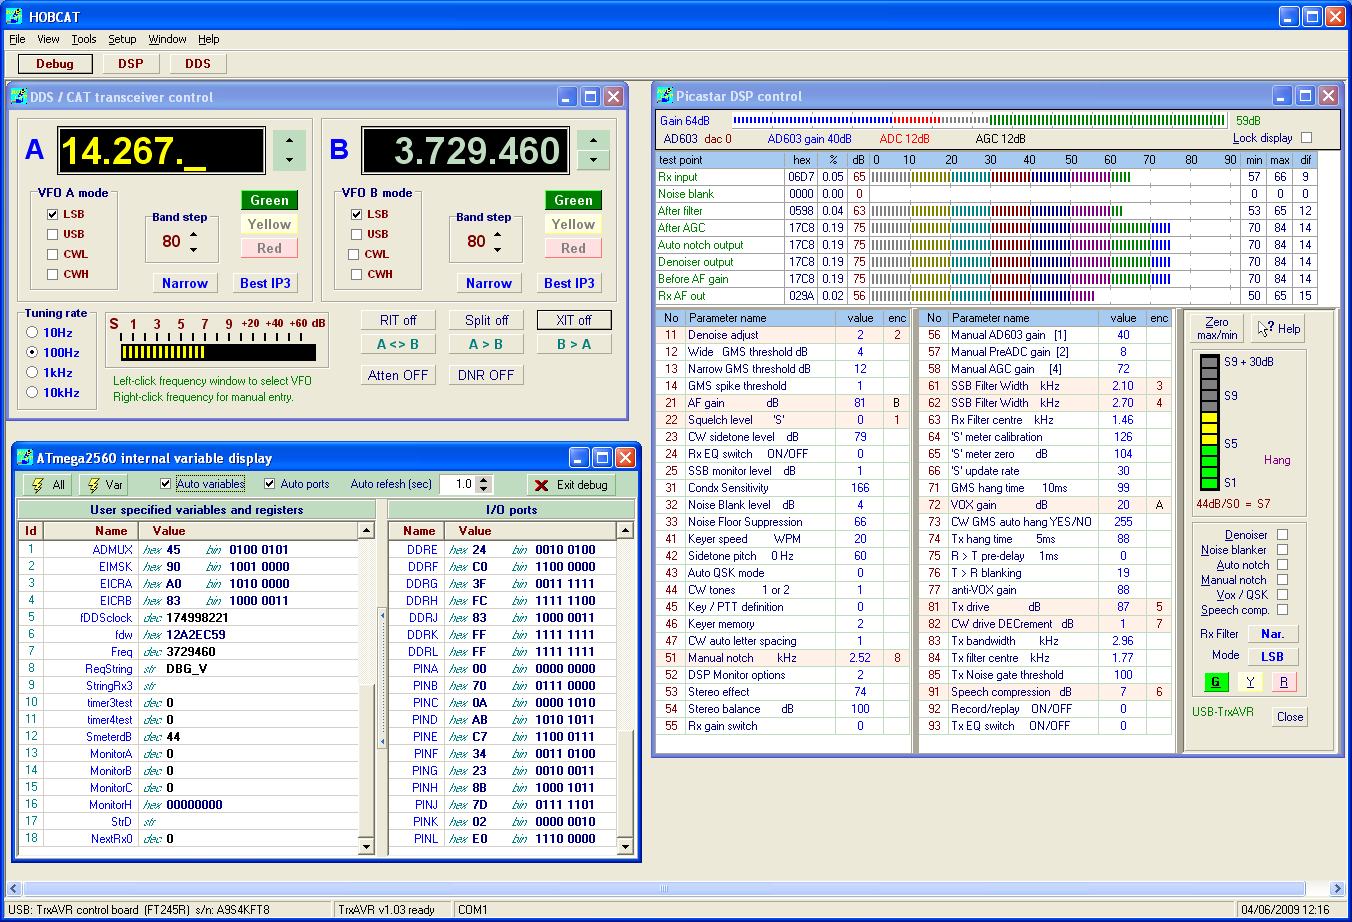Click the VFO A frequency display
The height and width of the screenshot is (922, 1352).
pyautogui.click(x=161, y=151)
